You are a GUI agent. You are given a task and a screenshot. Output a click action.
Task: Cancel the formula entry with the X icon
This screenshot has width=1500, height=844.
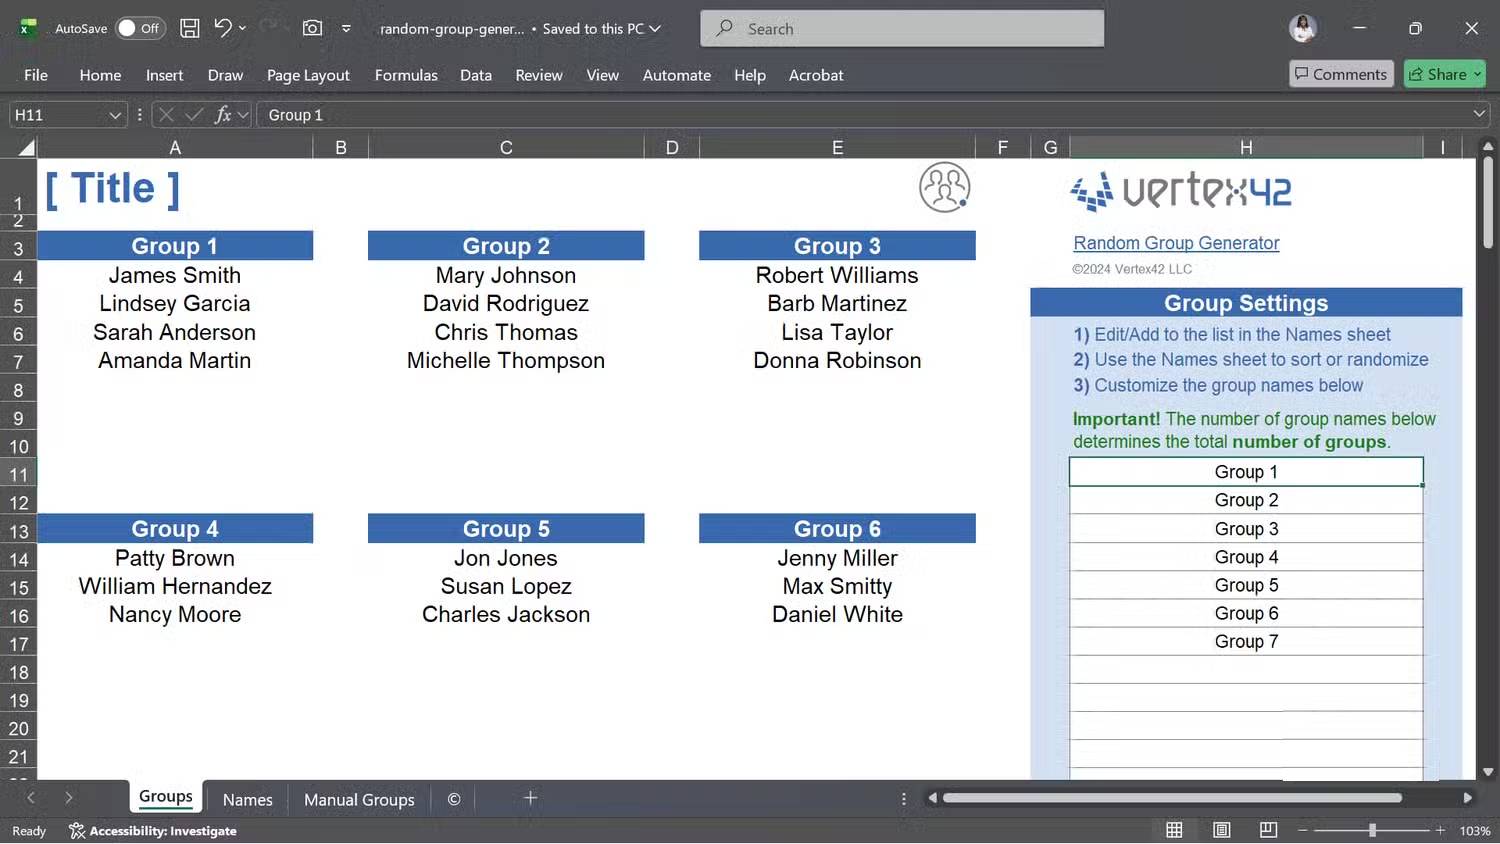[165, 114]
